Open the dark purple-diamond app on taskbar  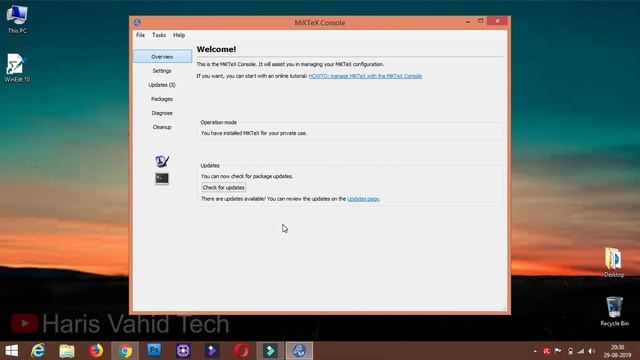pyautogui.click(x=212, y=351)
